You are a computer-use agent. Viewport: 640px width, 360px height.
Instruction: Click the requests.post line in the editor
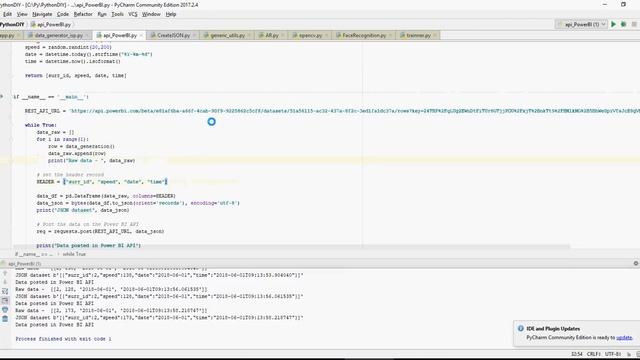[x=100, y=231]
